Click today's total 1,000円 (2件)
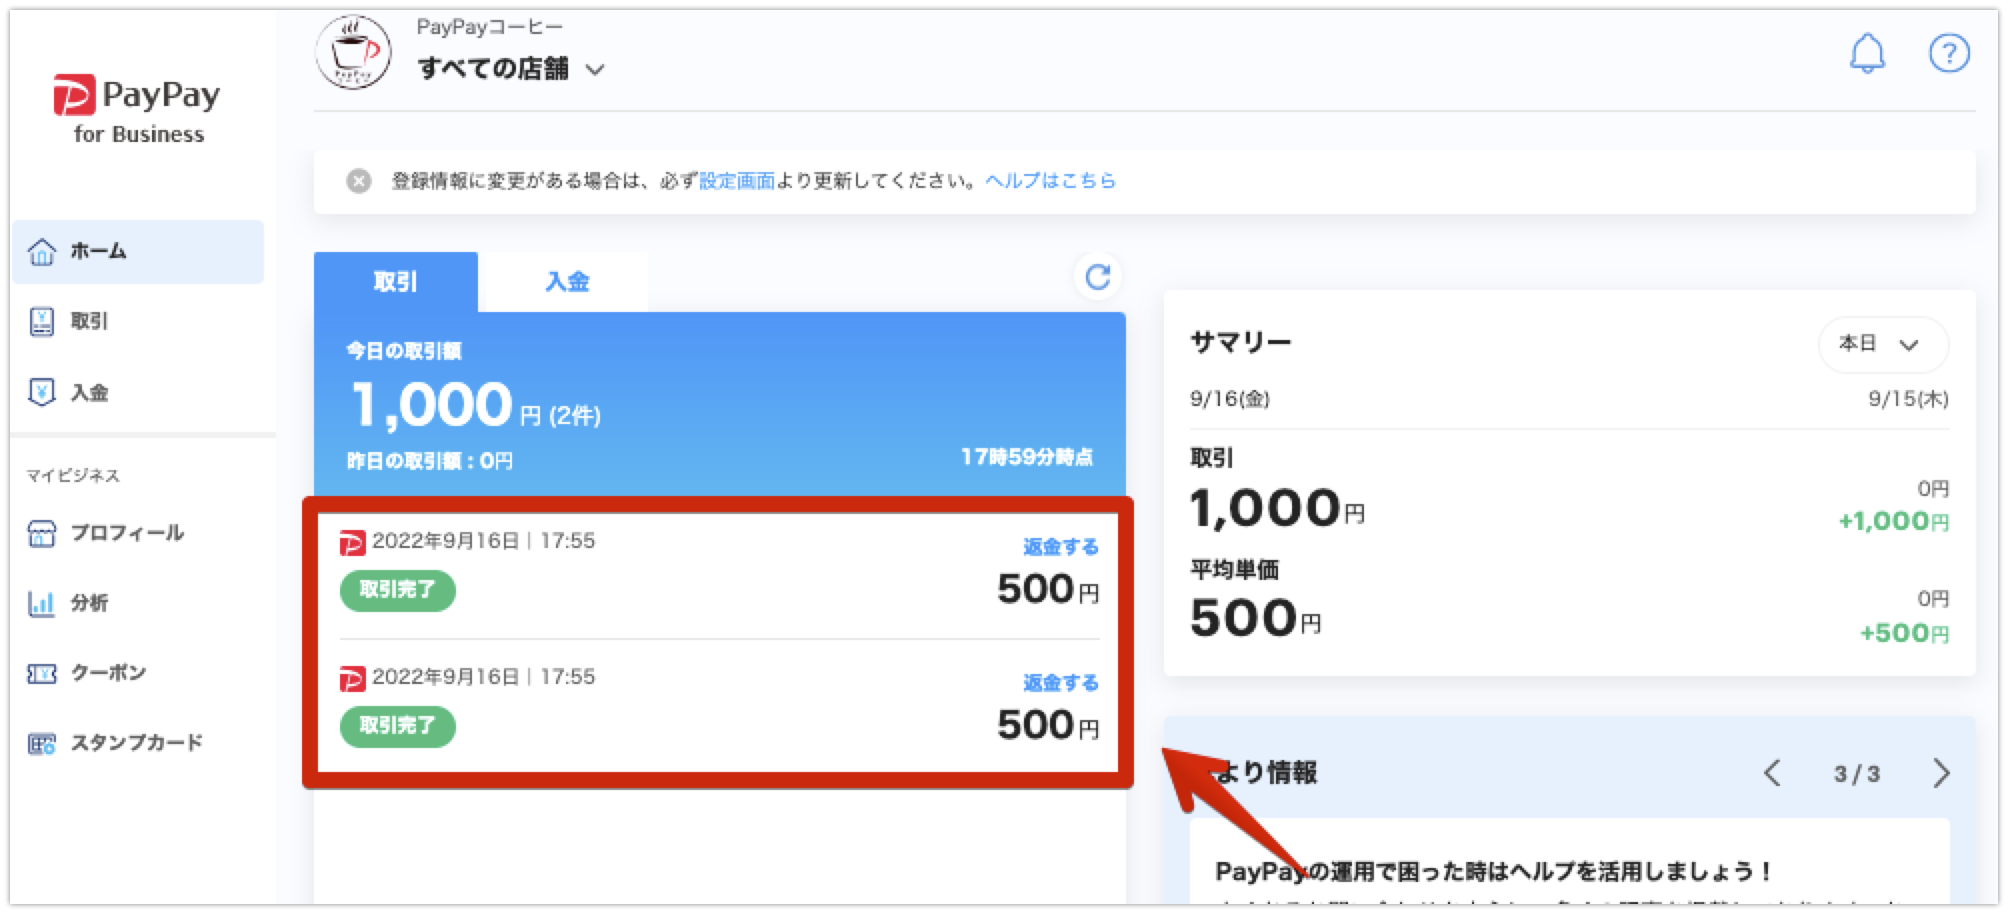Screen dimensions: 2008x914 476,406
